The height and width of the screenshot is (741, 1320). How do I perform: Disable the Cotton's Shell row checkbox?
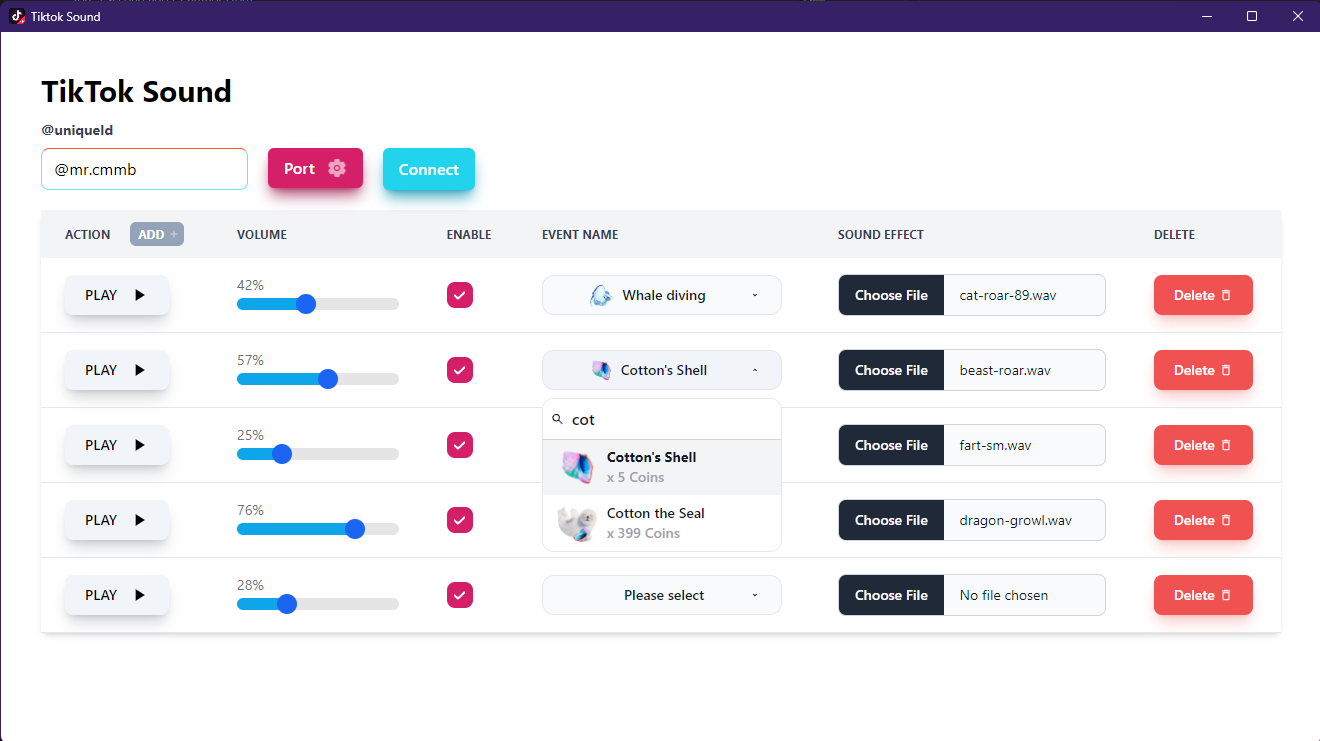[x=460, y=370]
